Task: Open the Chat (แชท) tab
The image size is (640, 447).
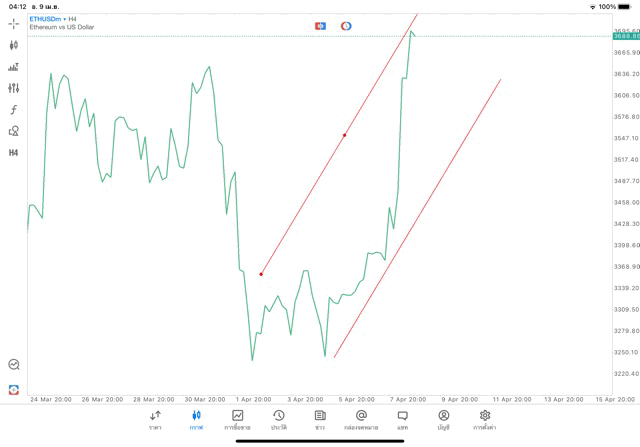Action: (402, 420)
